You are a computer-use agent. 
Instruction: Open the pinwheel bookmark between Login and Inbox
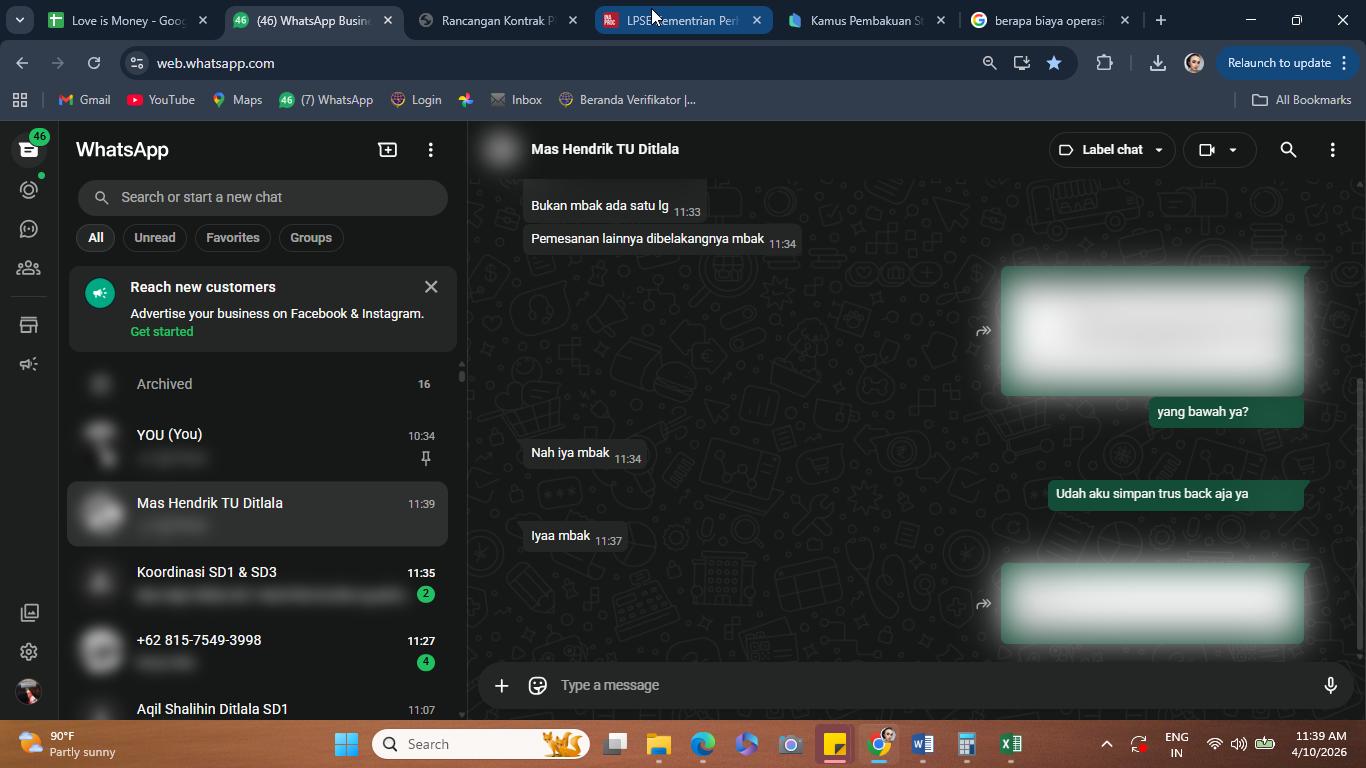(x=466, y=100)
